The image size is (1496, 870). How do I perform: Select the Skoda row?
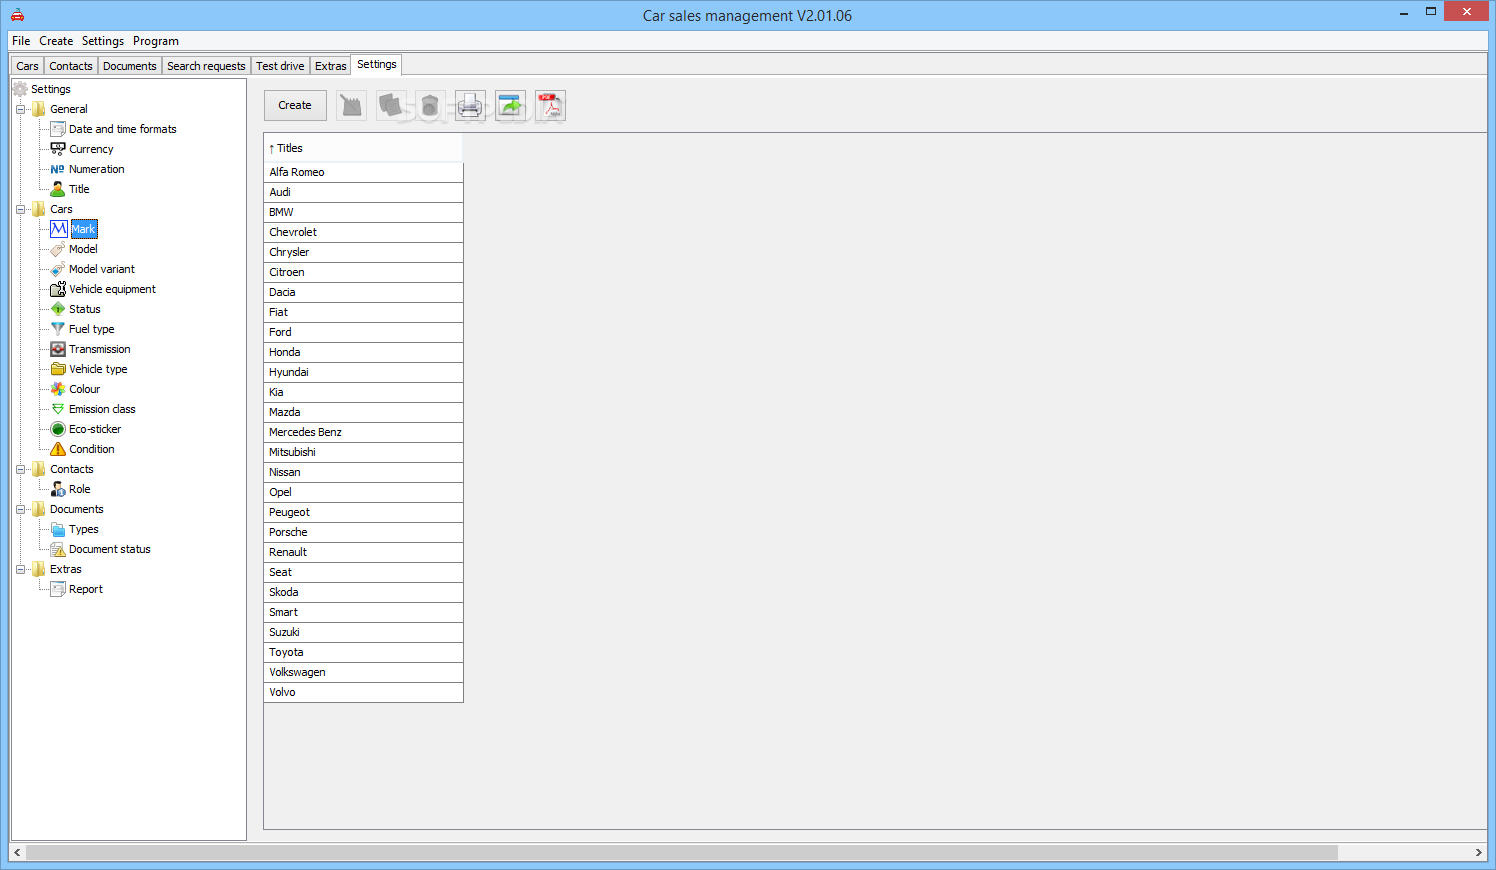363,592
